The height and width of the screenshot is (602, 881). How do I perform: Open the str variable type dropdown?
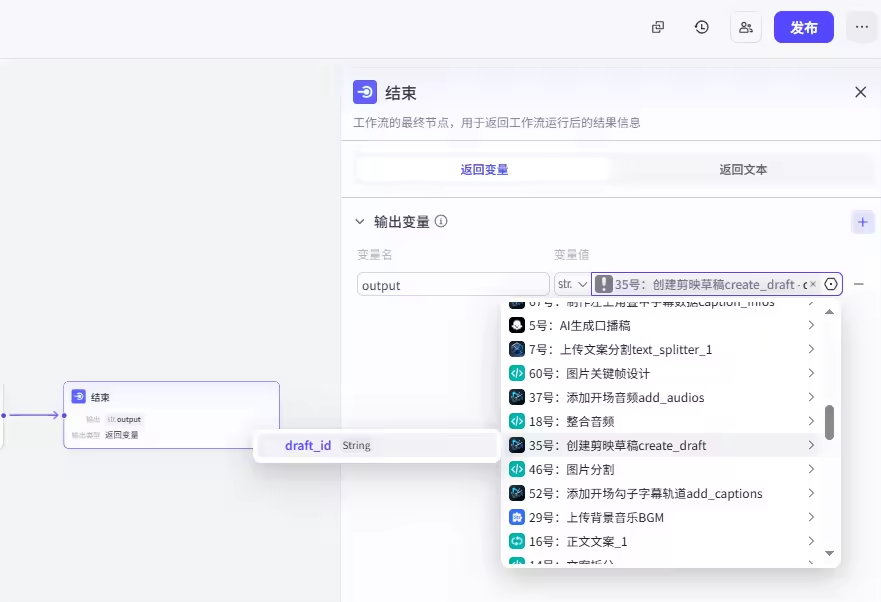(x=572, y=283)
